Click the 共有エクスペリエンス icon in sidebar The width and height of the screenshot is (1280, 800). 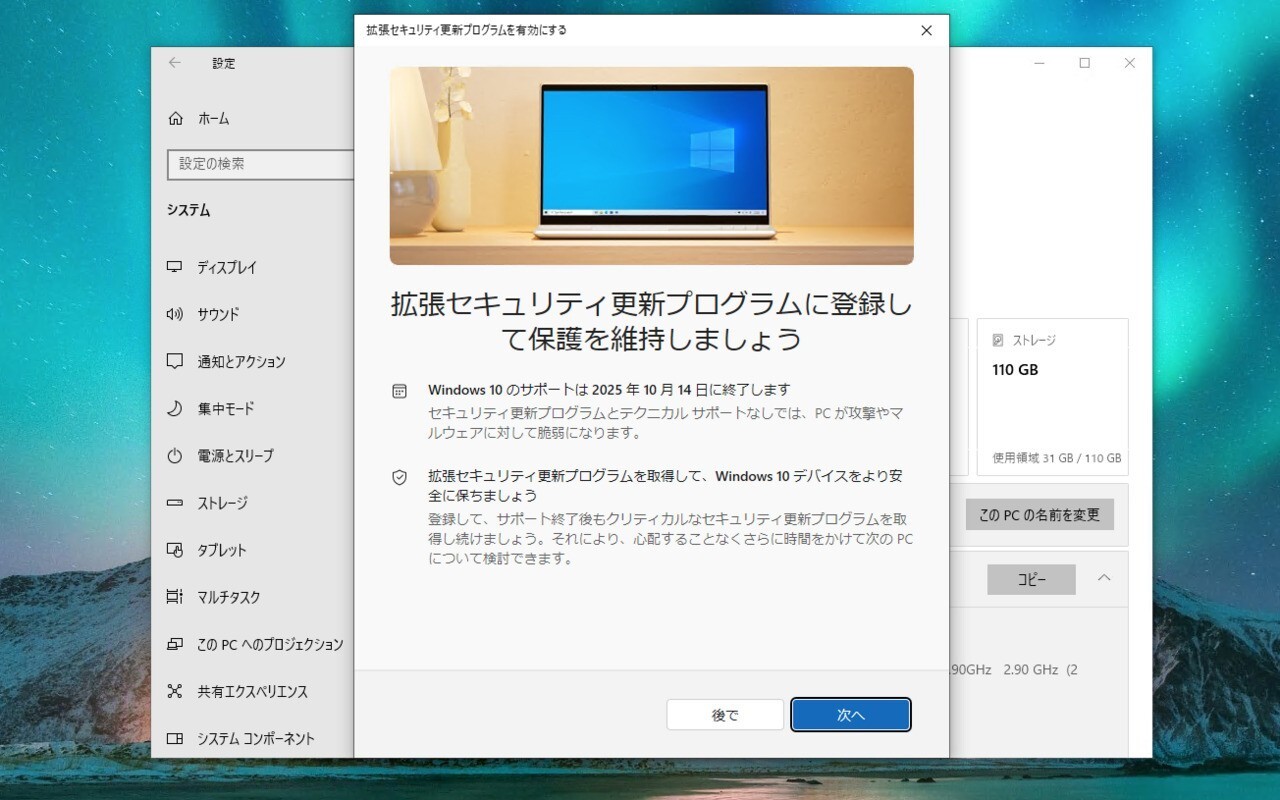175,692
